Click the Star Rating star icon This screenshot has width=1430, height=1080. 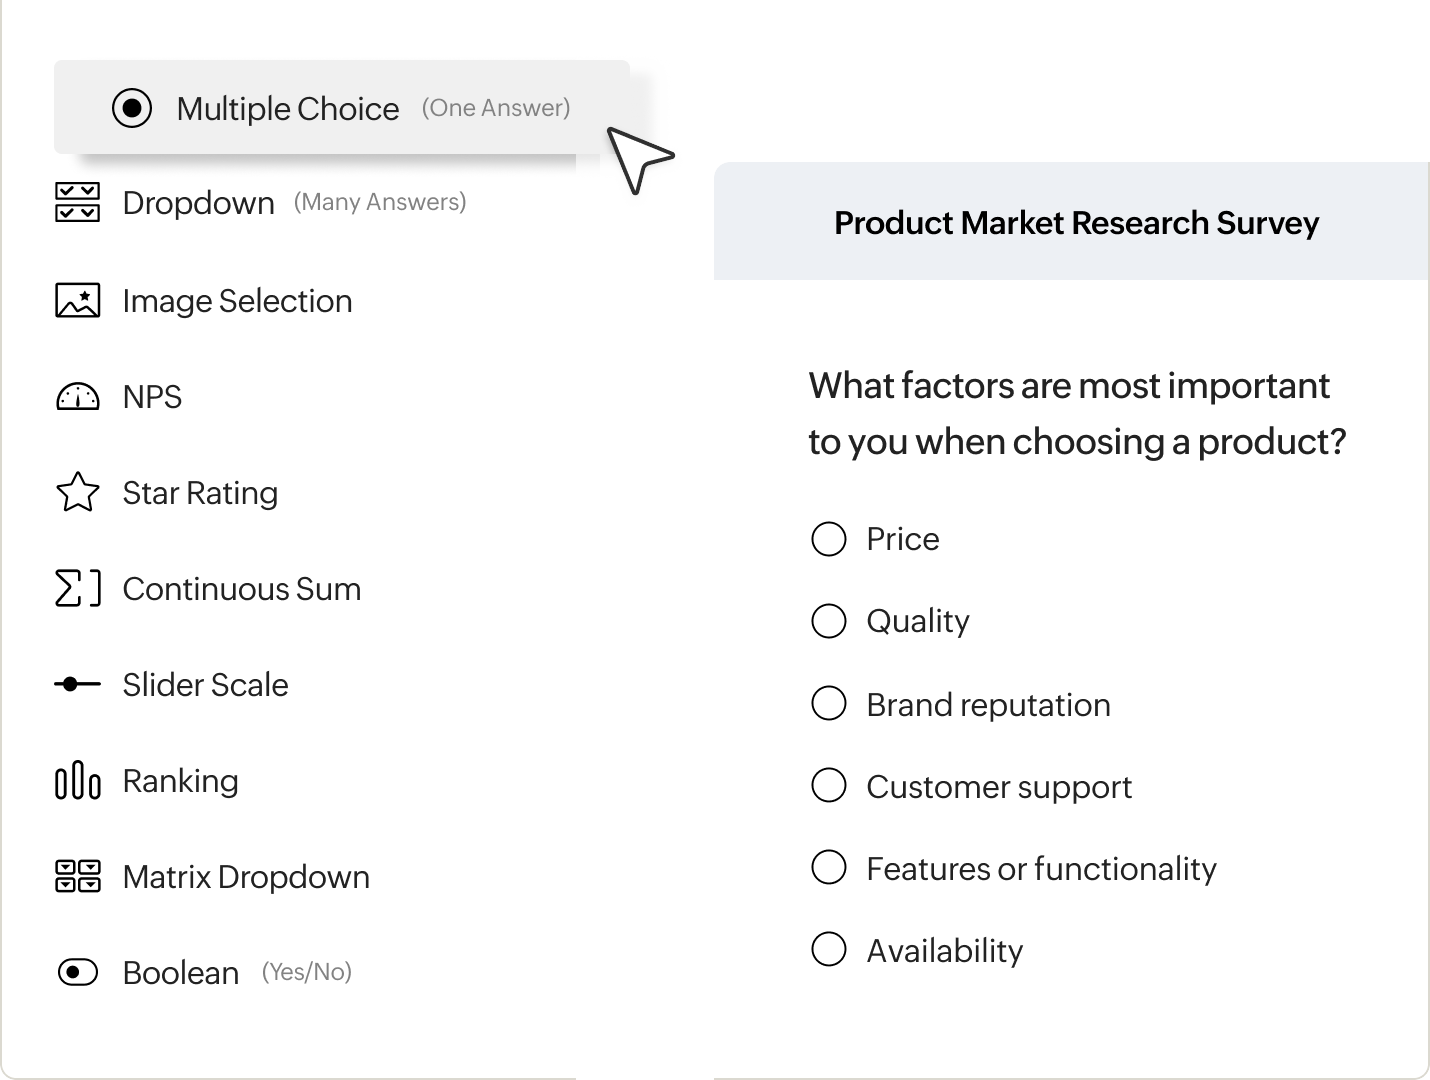point(77,492)
